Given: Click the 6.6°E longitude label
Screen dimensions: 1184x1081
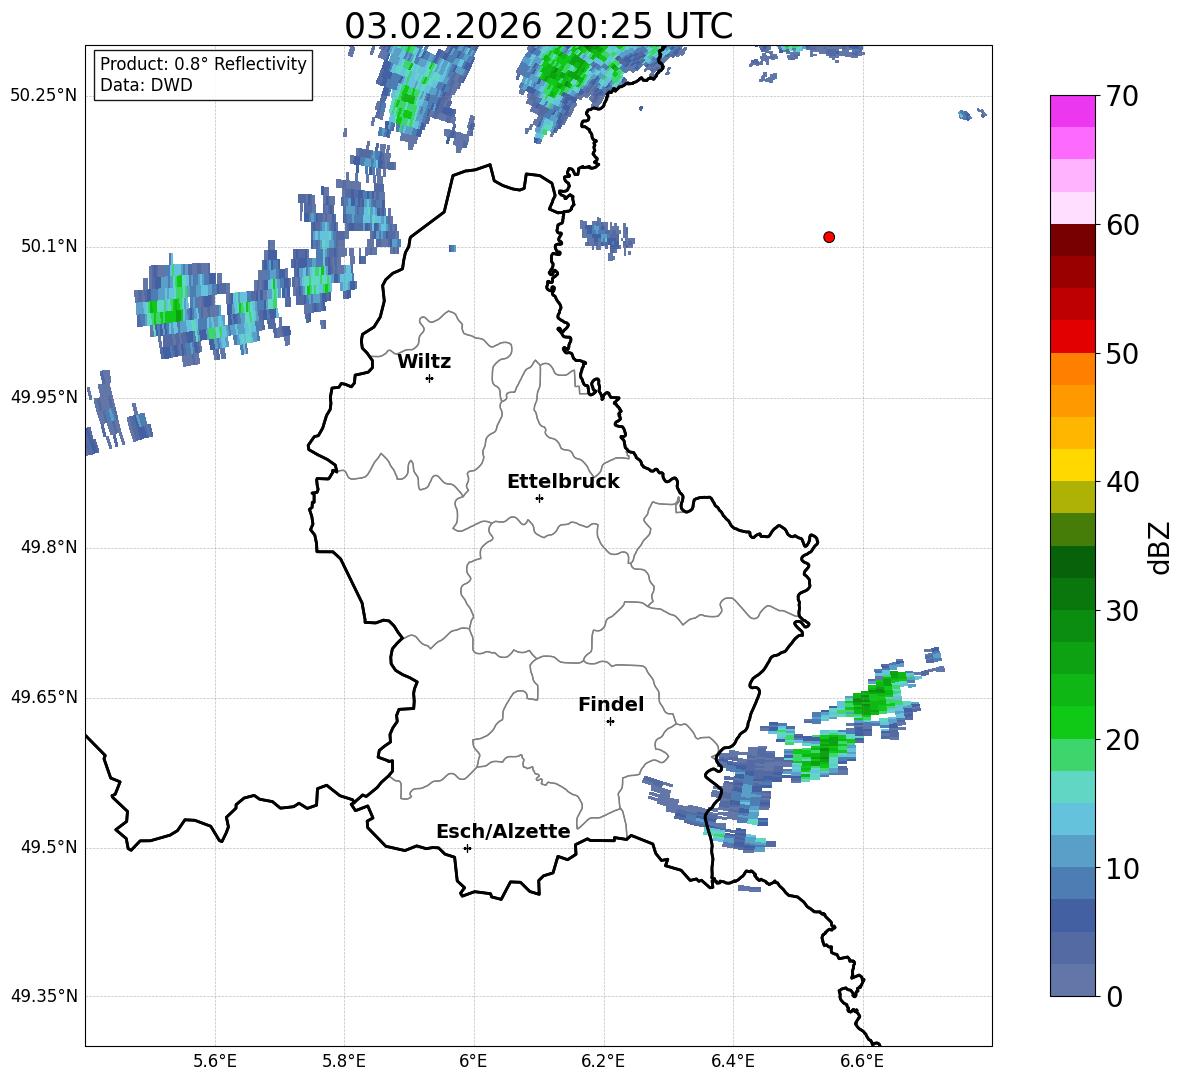Looking at the screenshot, I should click(862, 1062).
